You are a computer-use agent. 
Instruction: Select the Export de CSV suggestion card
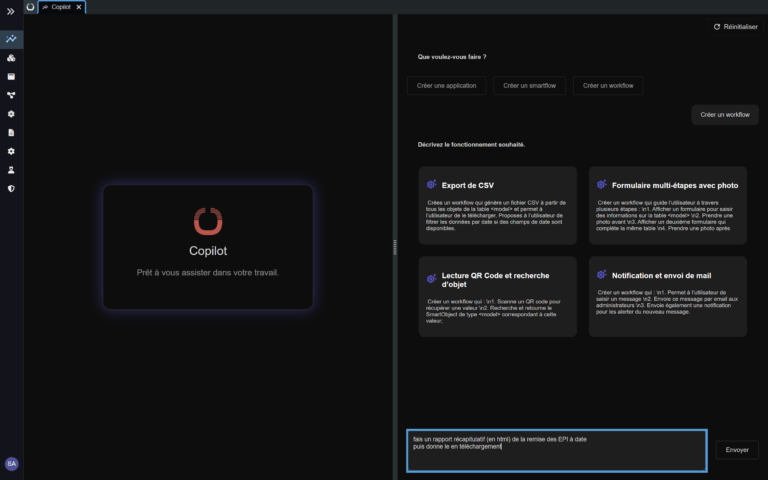498,206
